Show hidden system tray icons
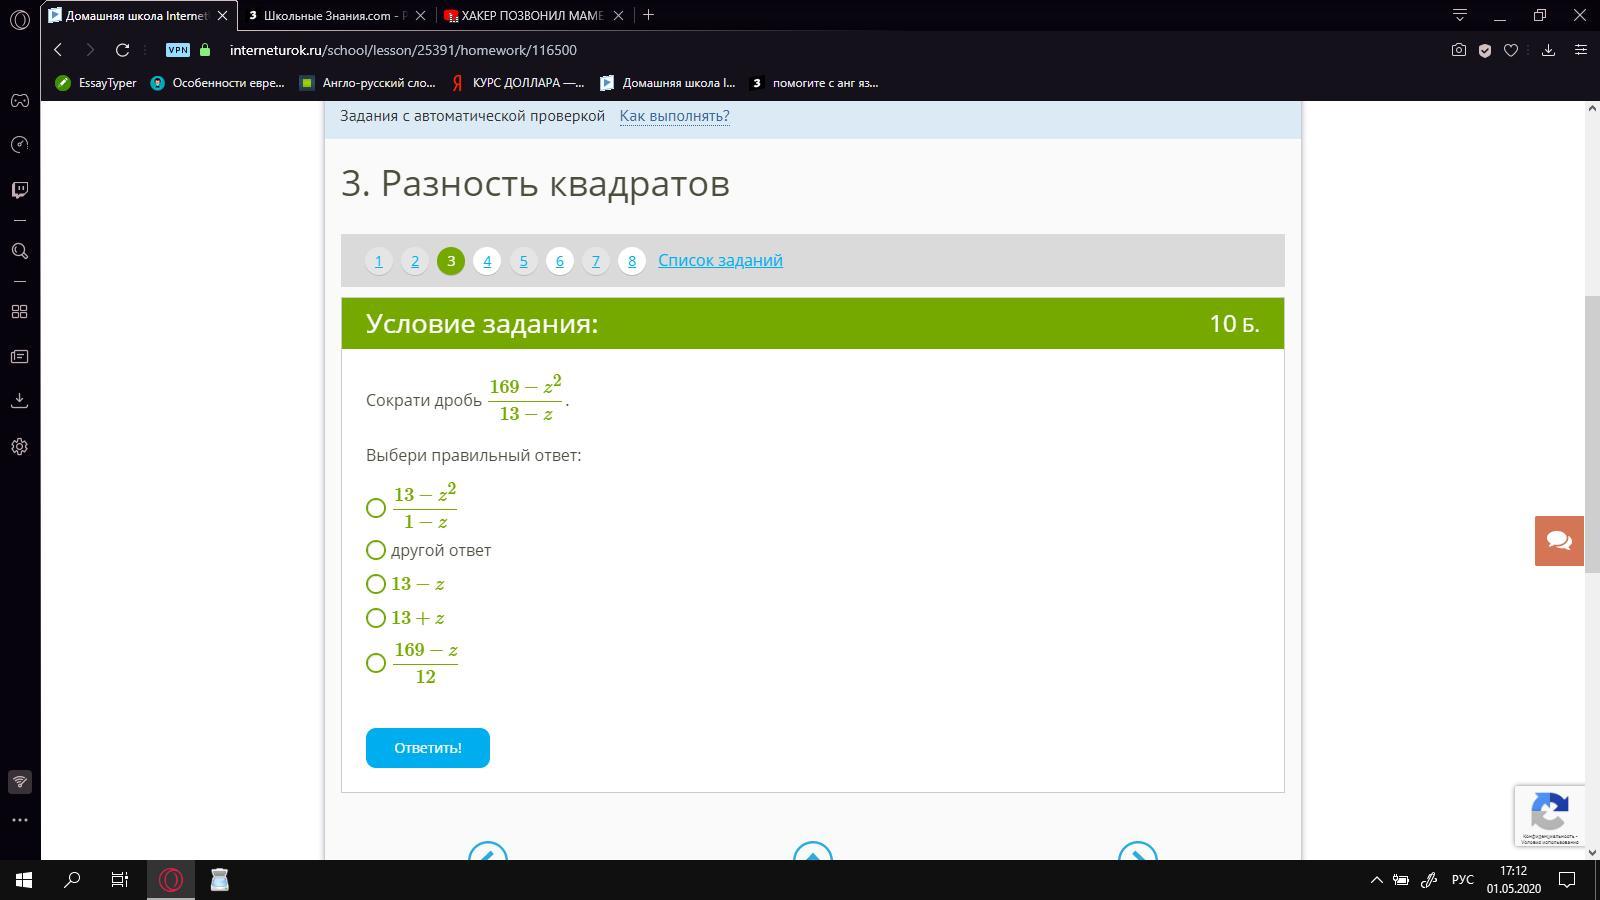Image resolution: width=1600 pixels, height=900 pixels. pos(1376,880)
